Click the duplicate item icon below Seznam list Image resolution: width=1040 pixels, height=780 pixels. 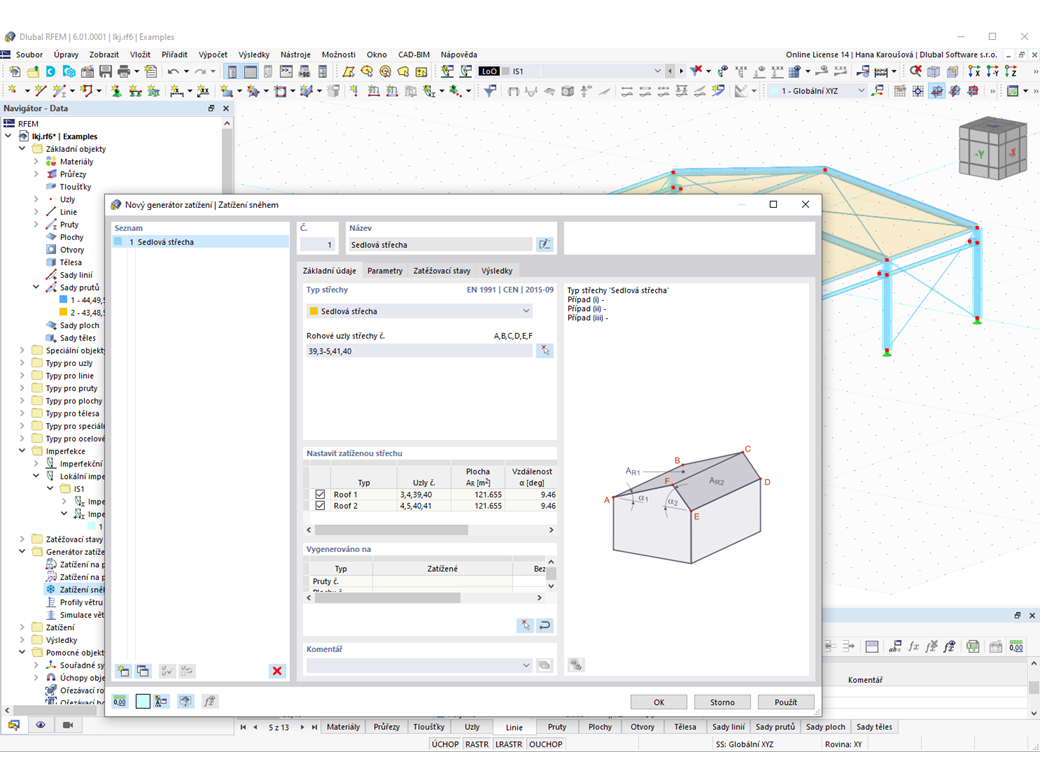pos(143,671)
